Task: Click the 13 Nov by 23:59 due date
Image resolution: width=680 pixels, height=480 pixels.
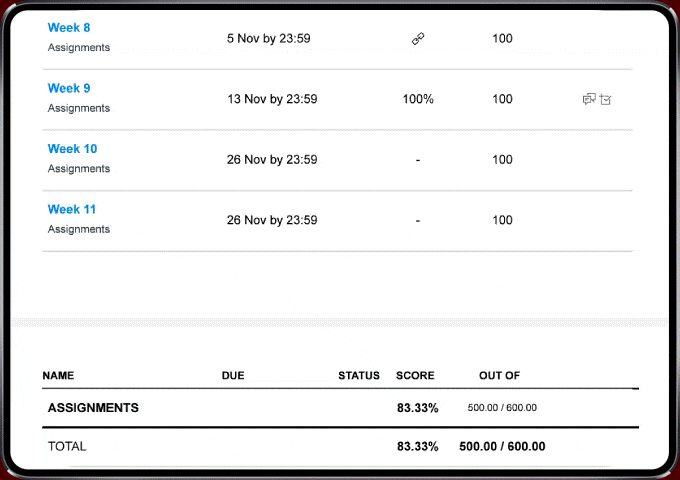Action: pyautogui.click(x=272, y=99)
